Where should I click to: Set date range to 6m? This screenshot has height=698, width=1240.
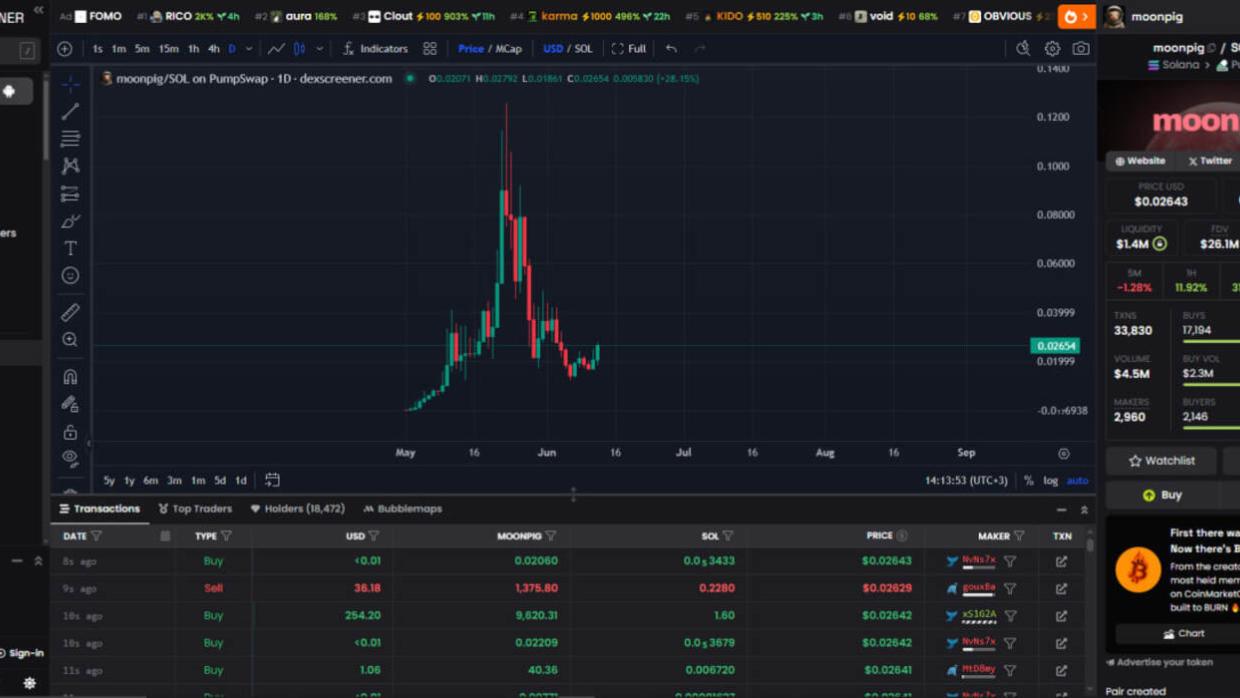click(150, 481)
